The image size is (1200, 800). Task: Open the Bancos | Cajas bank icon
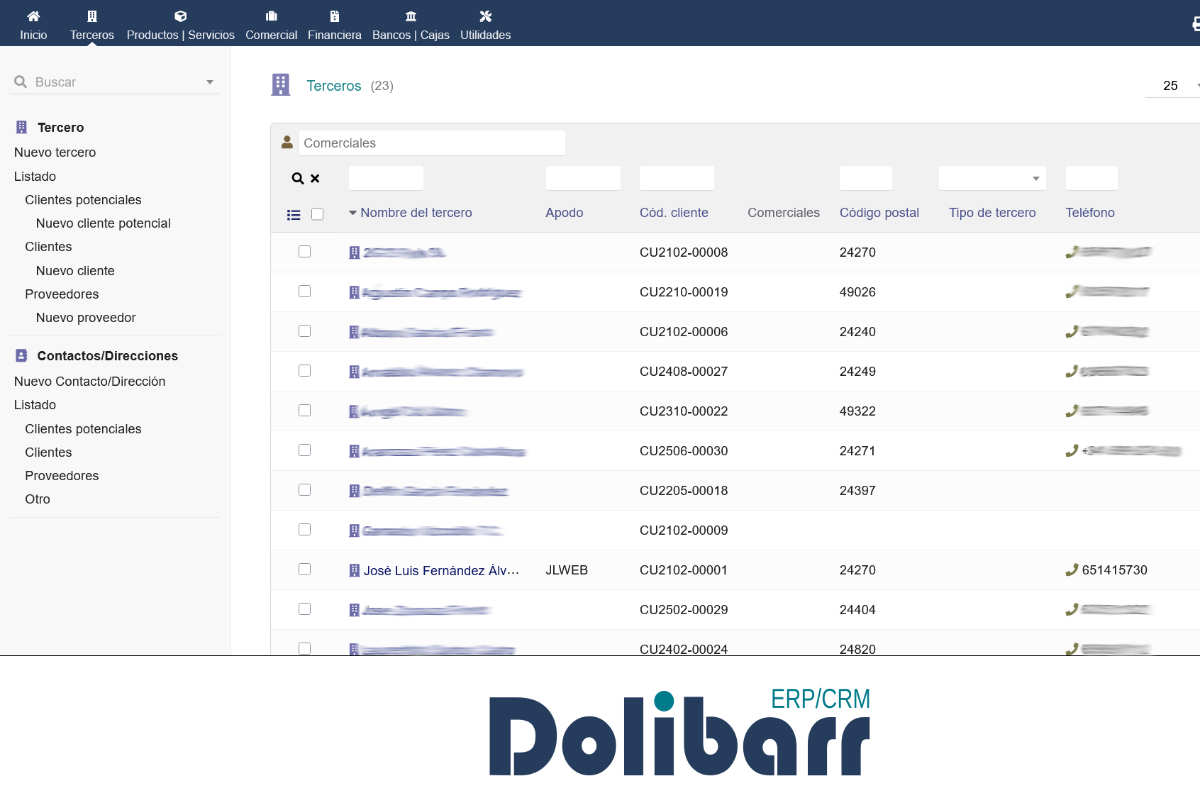pos(411,16)
